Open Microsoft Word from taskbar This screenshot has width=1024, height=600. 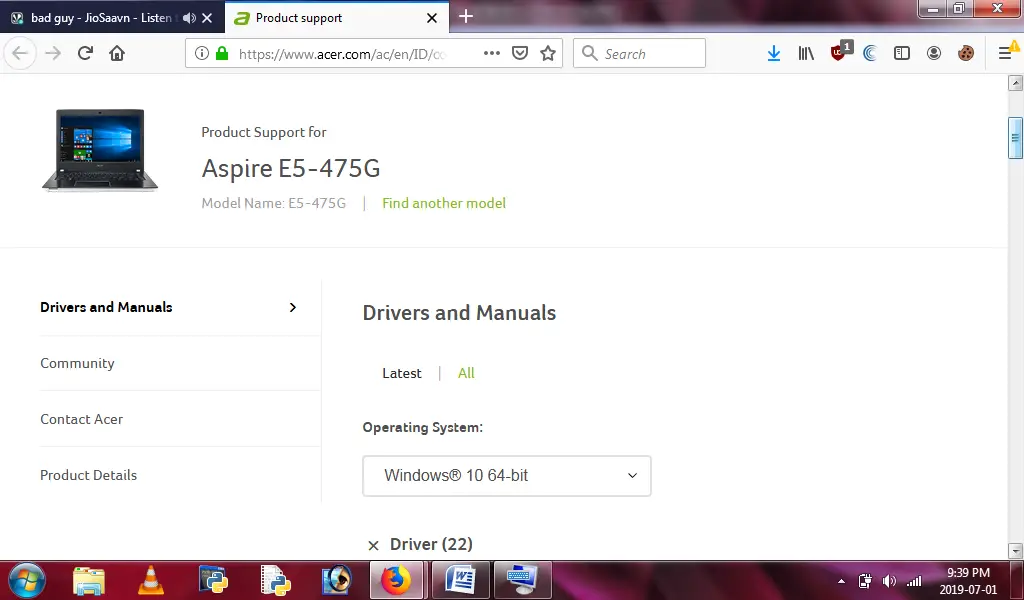tap(460, 580)
